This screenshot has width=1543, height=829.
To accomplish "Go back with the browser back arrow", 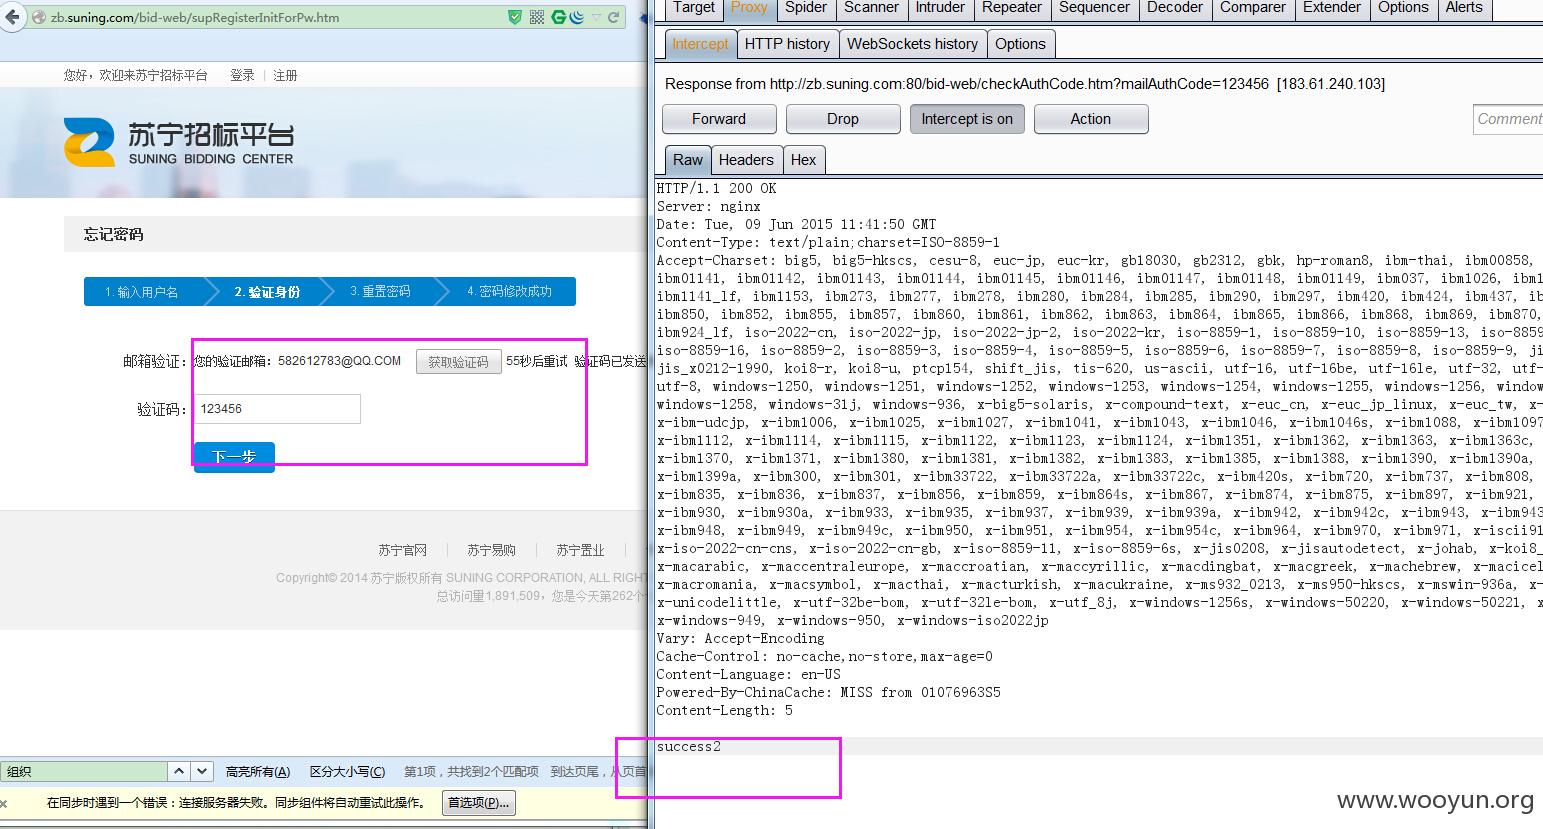I will coord(11,17).
